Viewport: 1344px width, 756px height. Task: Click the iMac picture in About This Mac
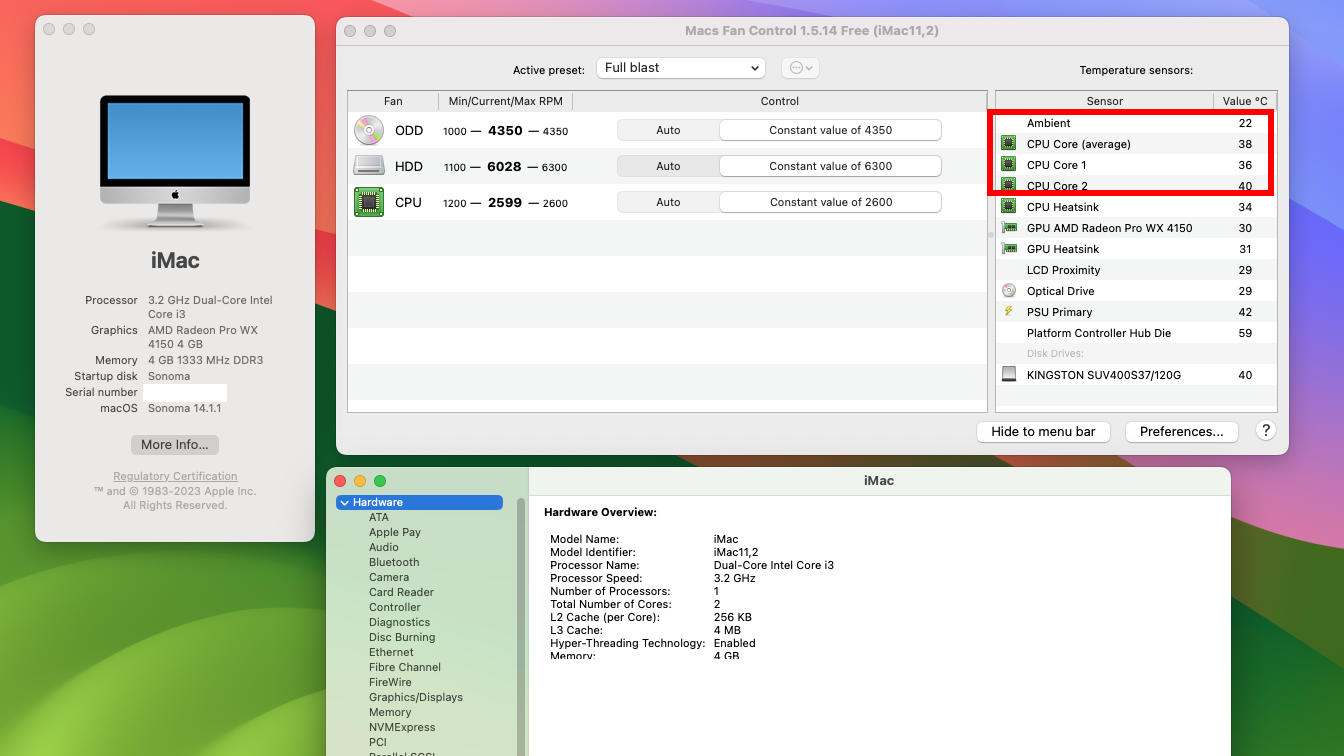[175, 161]
